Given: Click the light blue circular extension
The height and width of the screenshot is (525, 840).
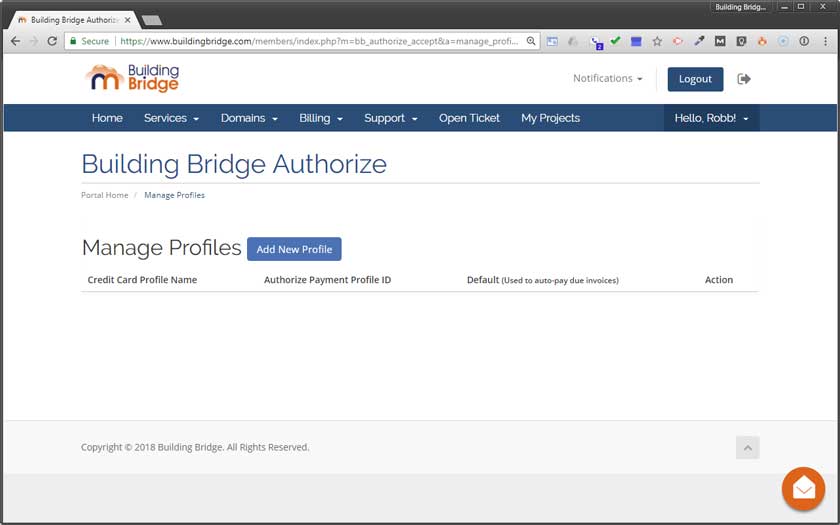Looking at the screenshot, I should pyautogui.click(x=783, y=41).
